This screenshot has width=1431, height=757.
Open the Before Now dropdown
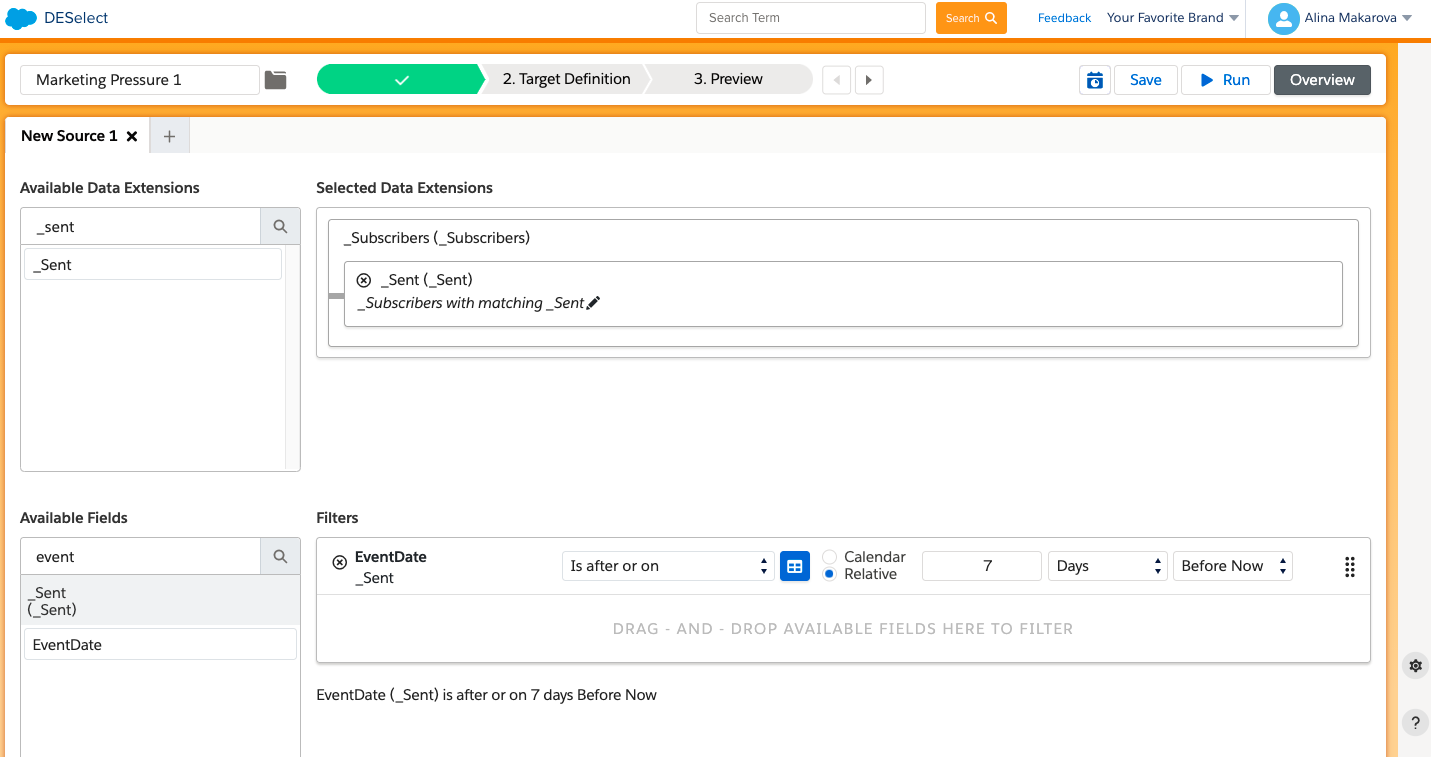[x=1232, y=566]
